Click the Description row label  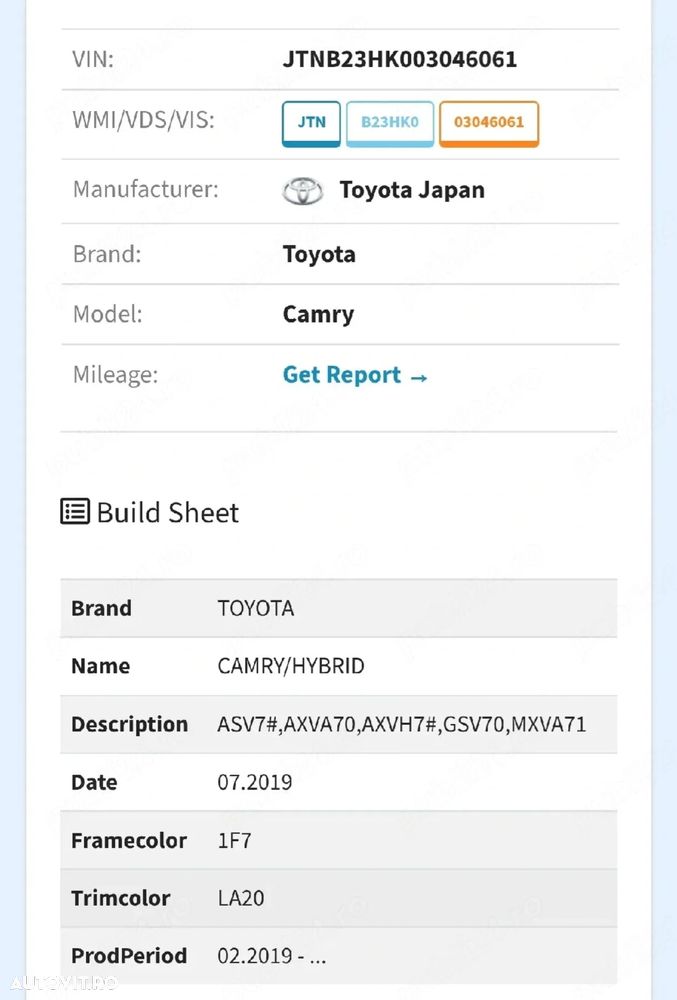[129, 724]
